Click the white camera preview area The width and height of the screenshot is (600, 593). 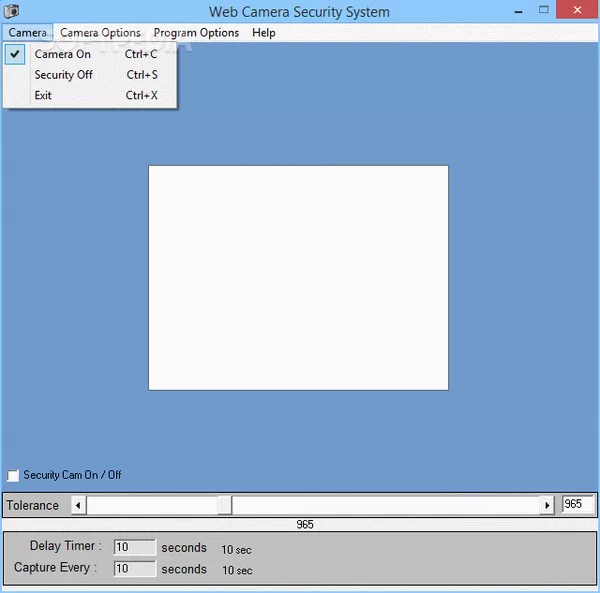[298, 277]
